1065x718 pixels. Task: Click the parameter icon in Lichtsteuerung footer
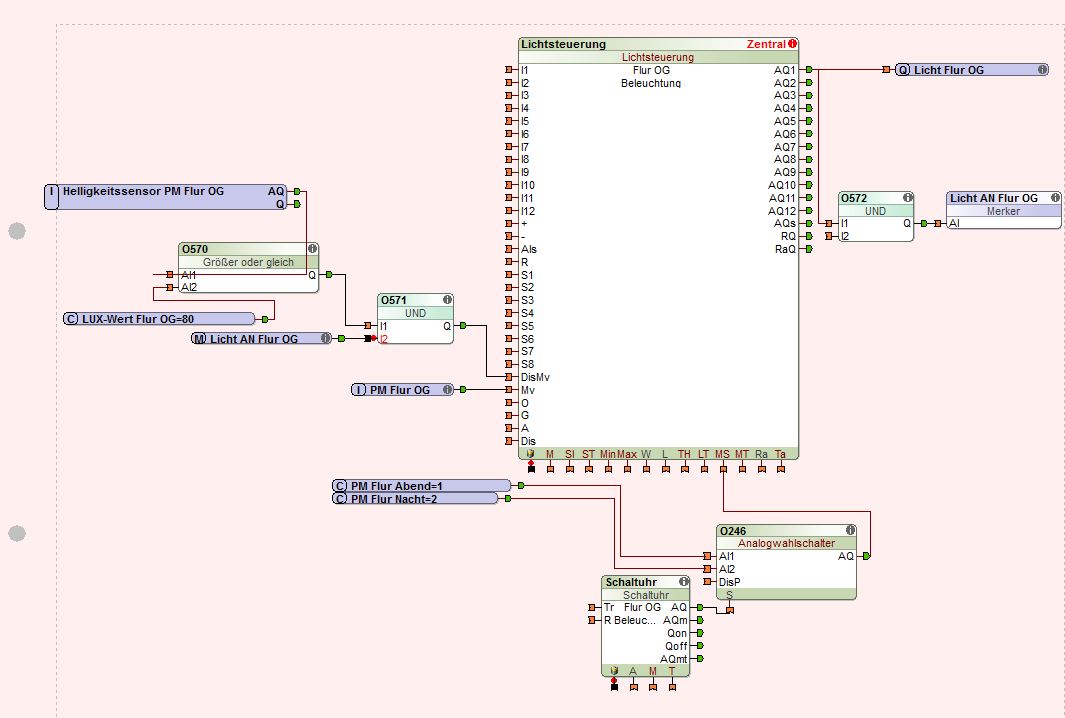(x=530, y=454)
